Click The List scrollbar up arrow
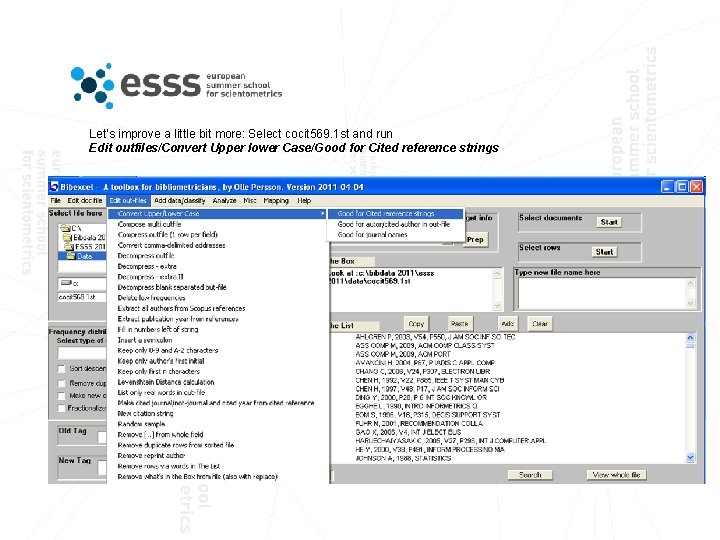 click(690, 338)
